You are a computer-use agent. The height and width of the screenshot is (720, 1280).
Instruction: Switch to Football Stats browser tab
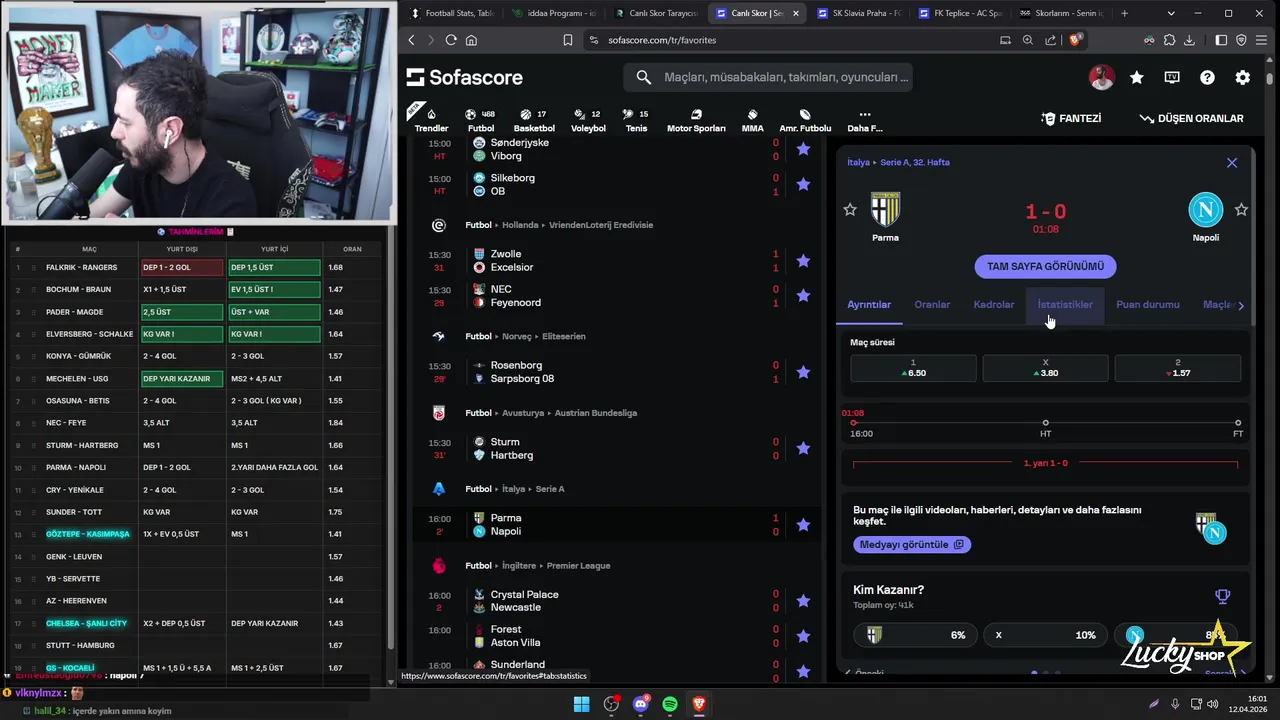[x=450, y=13]
